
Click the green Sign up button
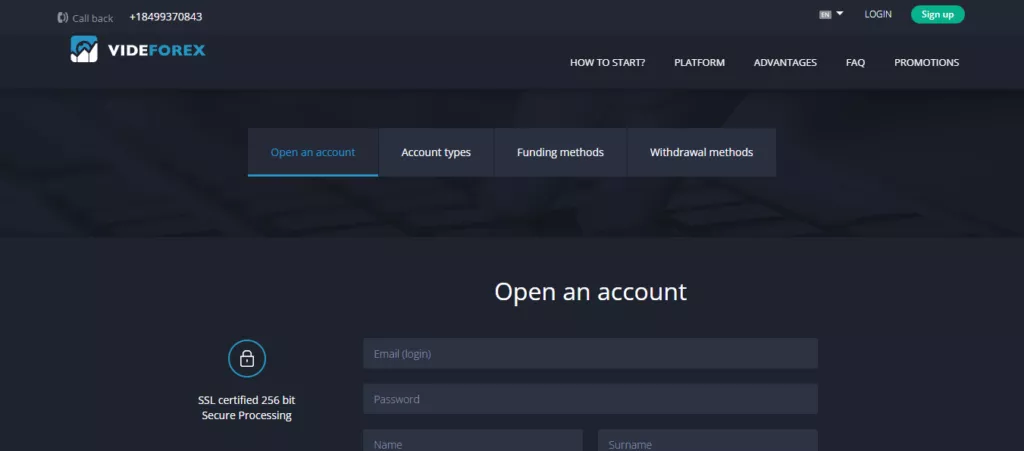937,14
